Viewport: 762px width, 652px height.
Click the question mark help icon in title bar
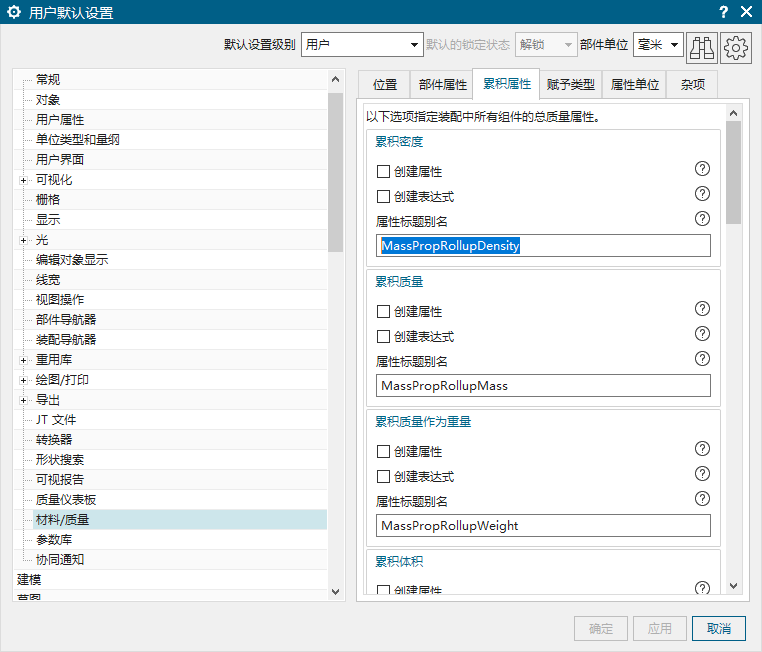click(x=723, y=12)
